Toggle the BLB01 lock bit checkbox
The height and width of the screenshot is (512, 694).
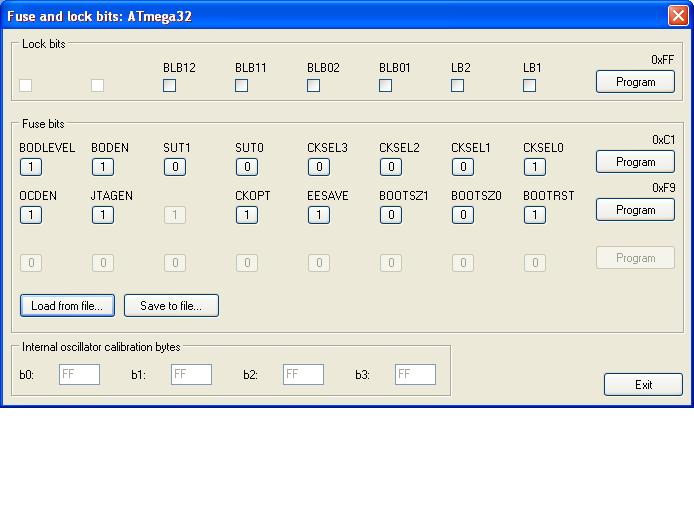[x=385, y=86]
